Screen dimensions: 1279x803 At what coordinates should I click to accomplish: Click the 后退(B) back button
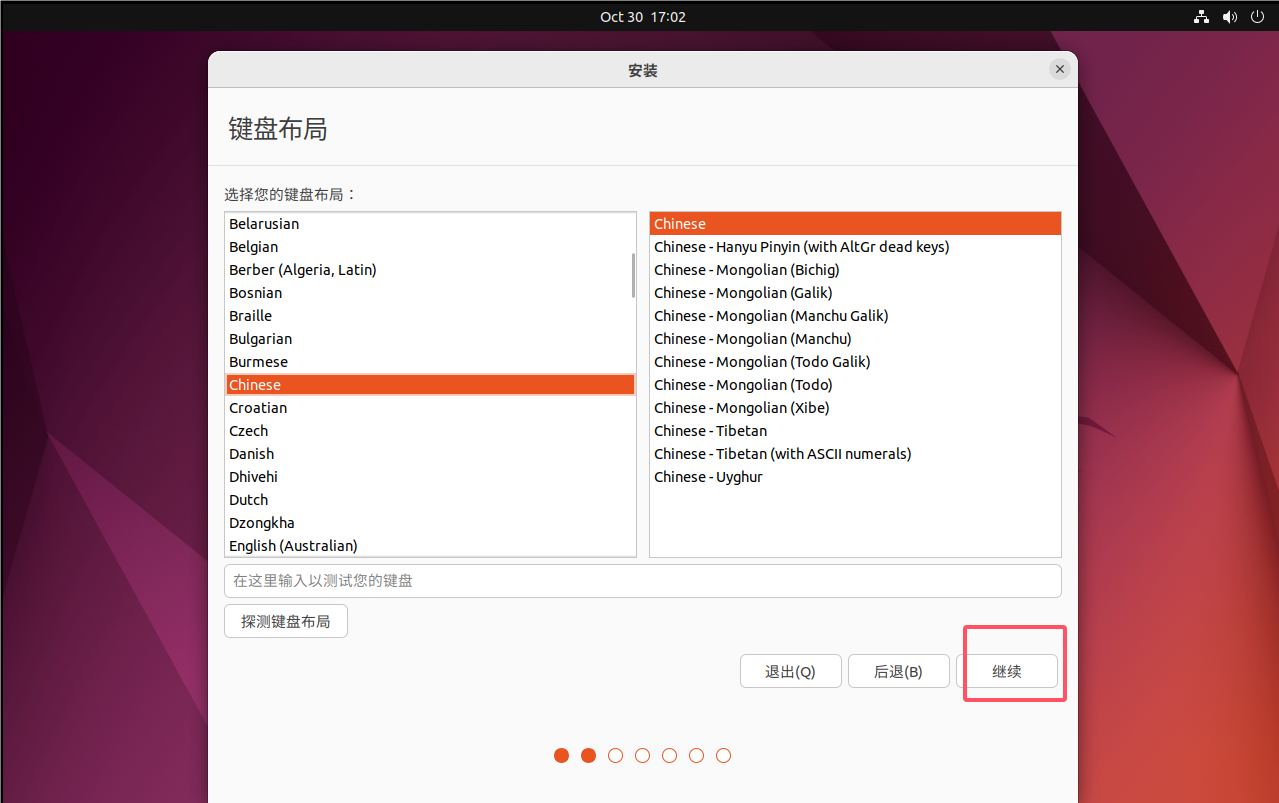click(898, 671)
